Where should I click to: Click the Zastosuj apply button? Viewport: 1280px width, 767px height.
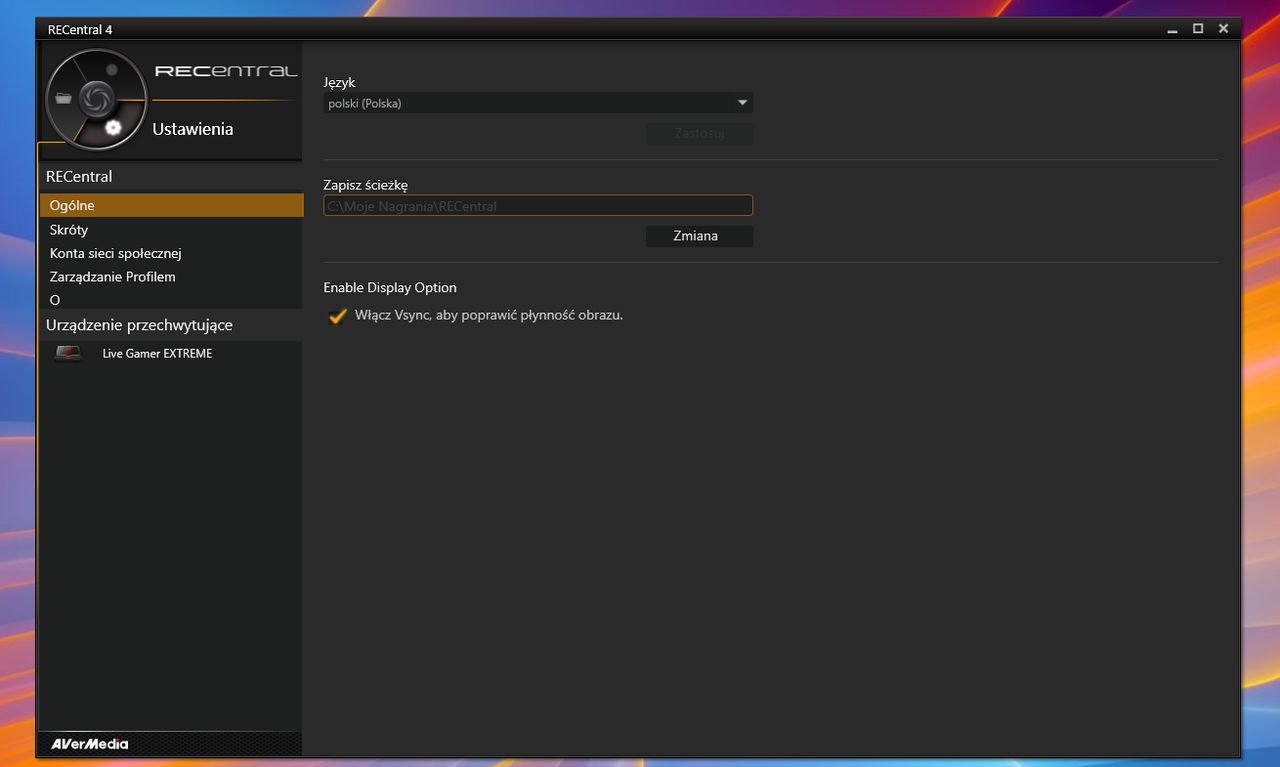coord(699,133)
